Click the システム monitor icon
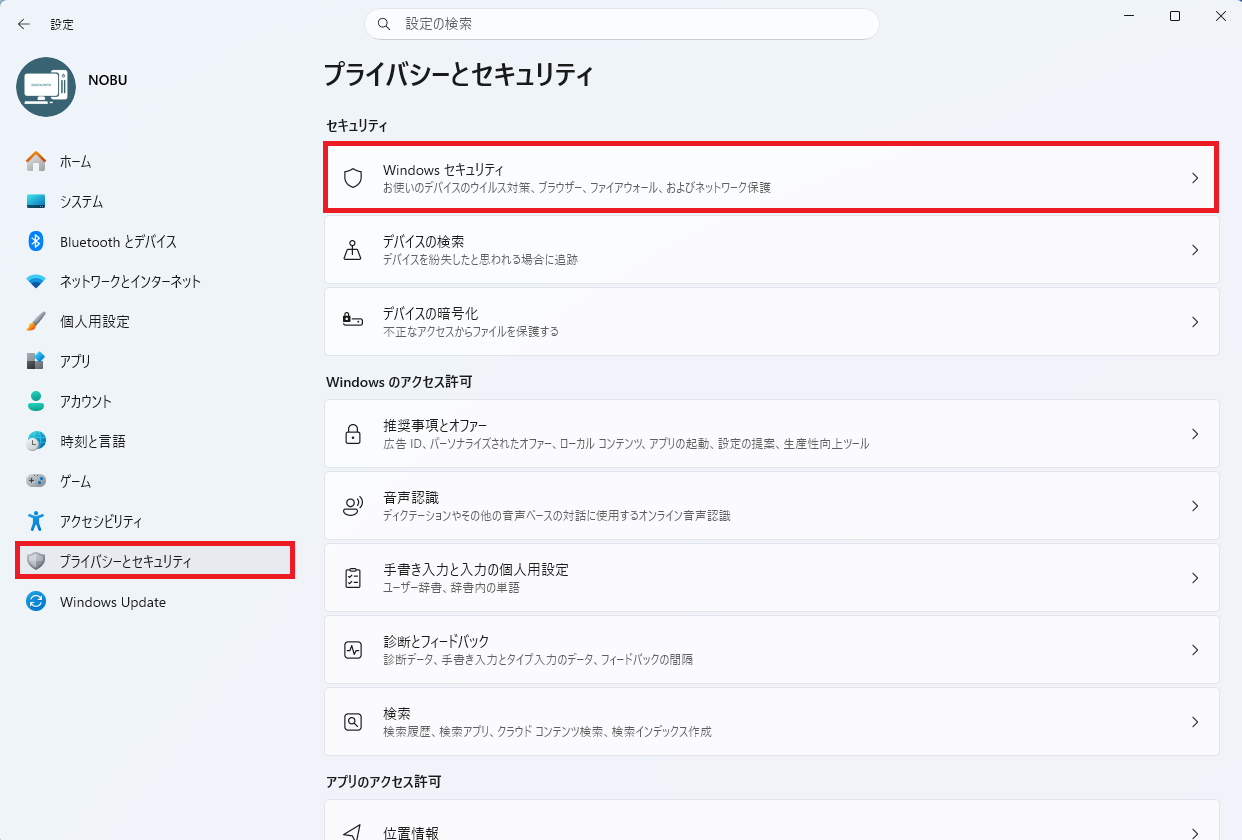This screenshot has width=1242, height=840. [36, 201]
